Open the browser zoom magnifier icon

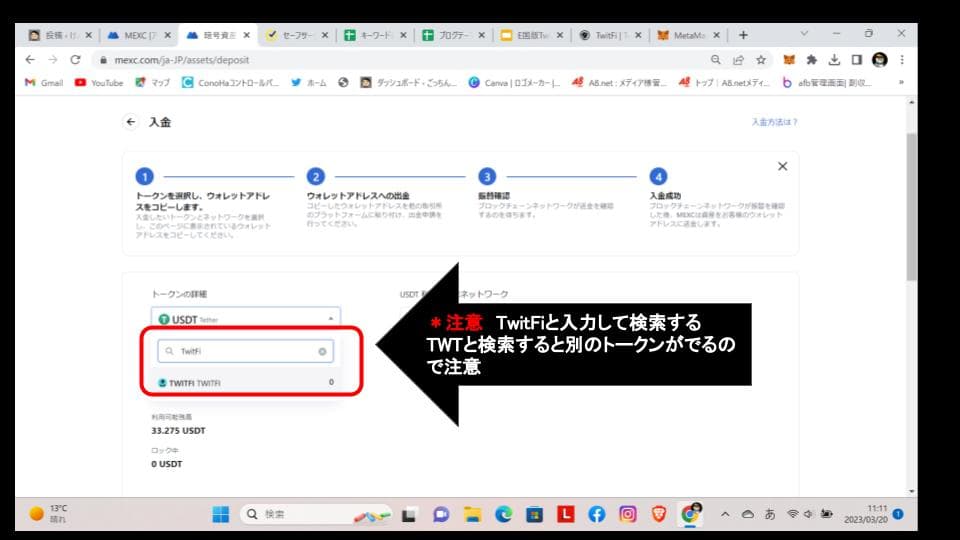click(715, 59)
